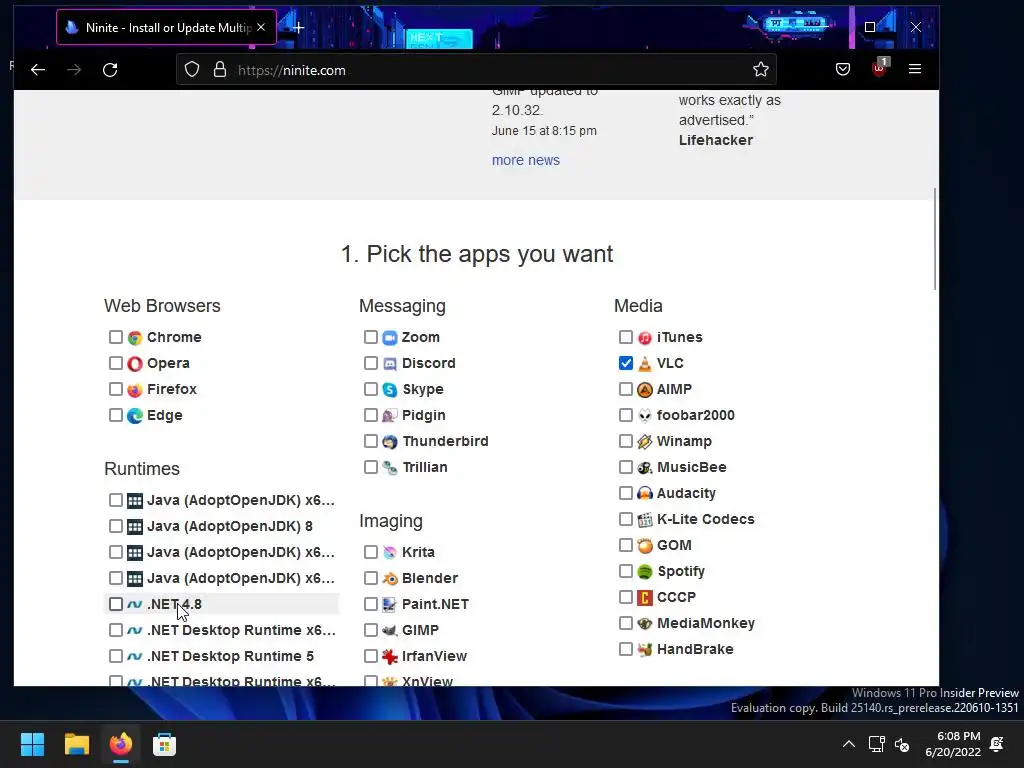Uncheck the VLC checkbox

pos(626,363)
